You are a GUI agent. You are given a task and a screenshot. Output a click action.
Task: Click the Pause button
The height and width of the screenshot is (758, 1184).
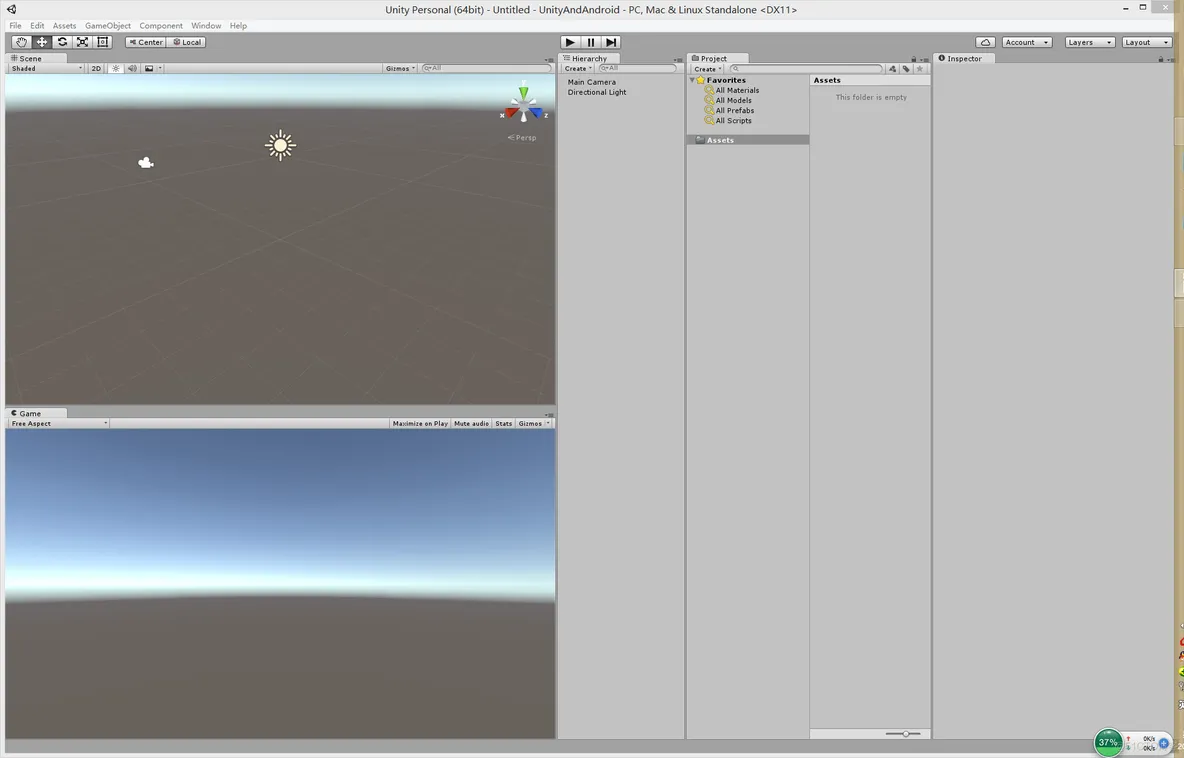(x=590, y=42)
